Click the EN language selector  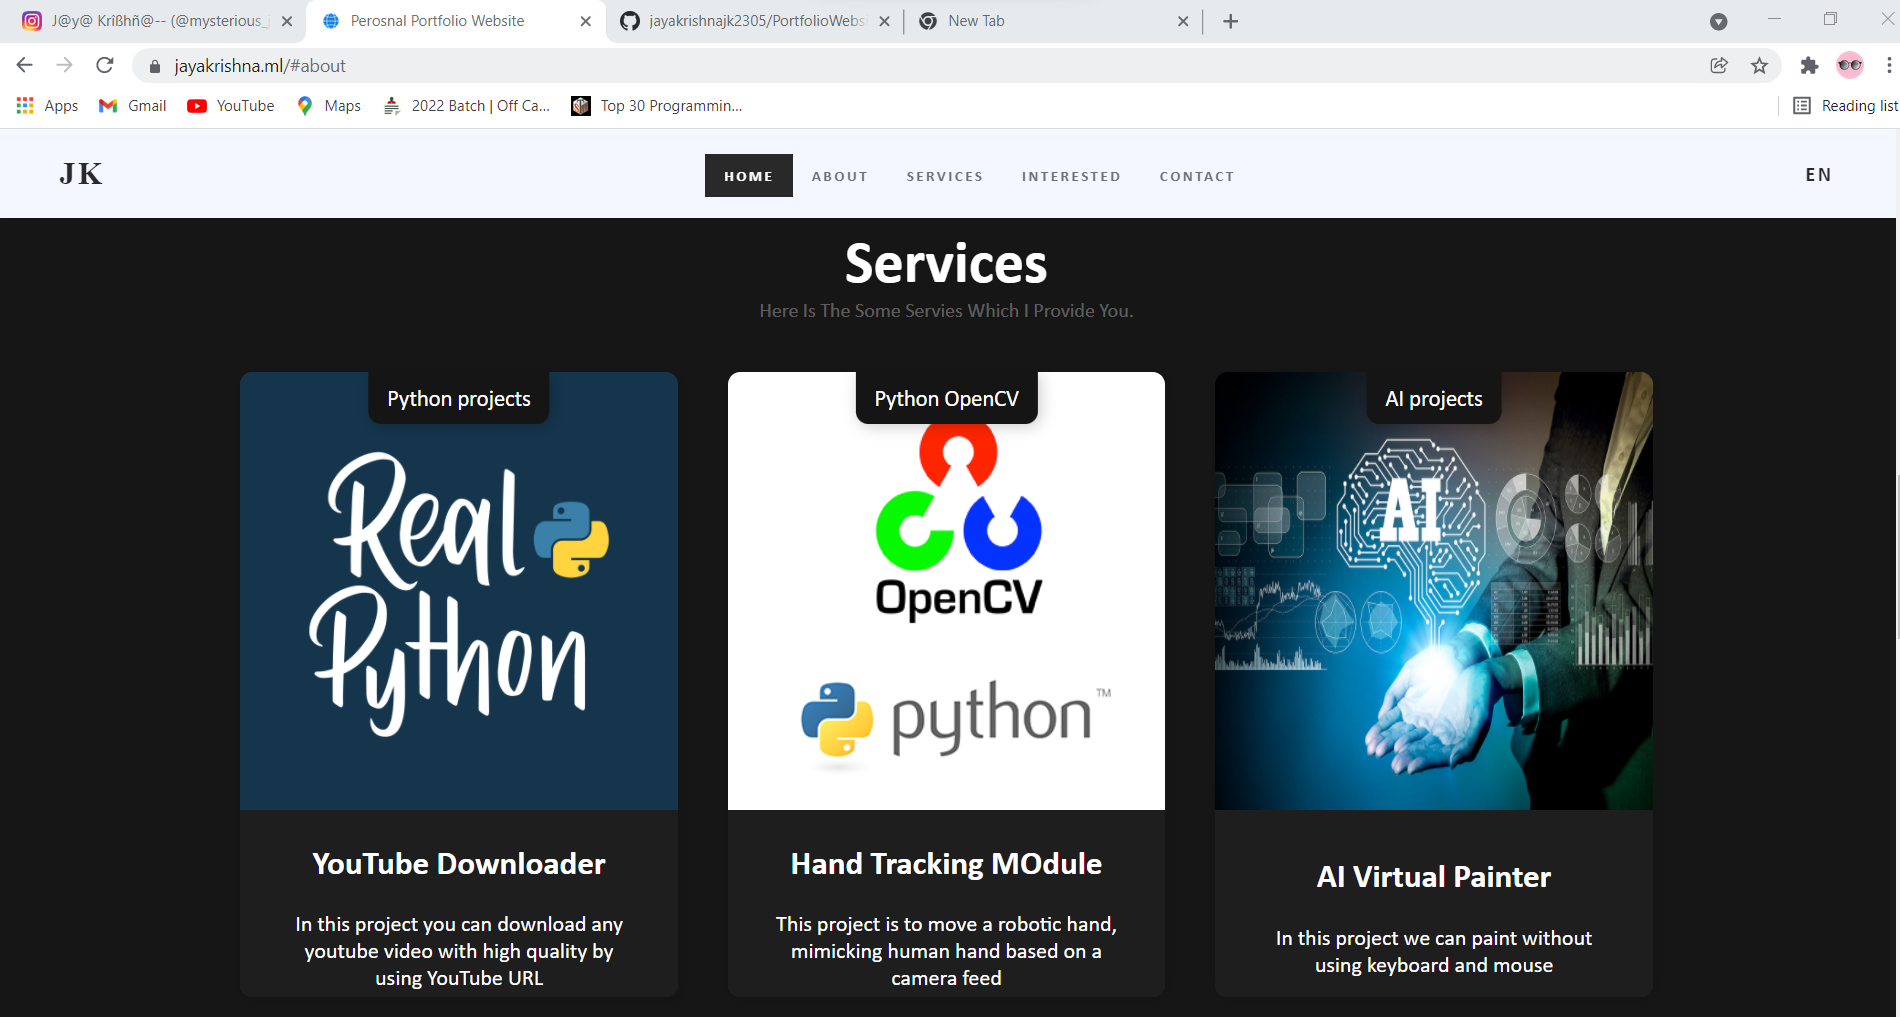click(x=1819, y=175)
